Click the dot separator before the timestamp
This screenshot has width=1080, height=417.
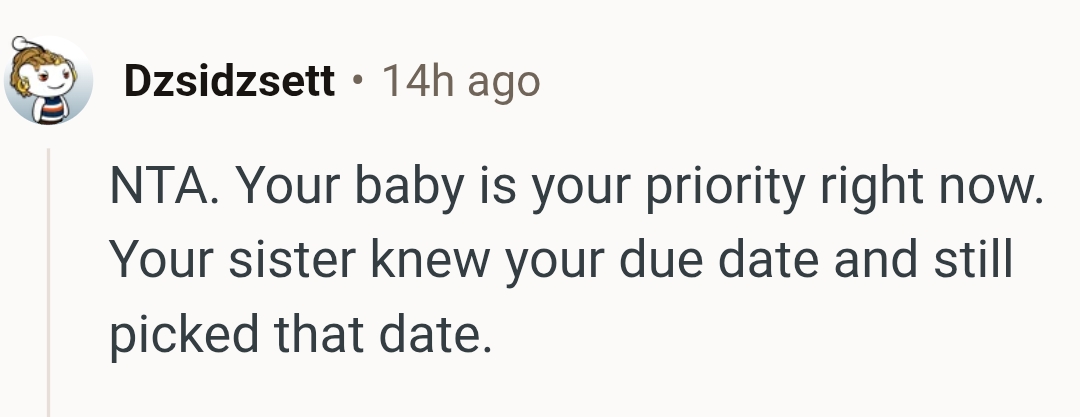coord(357,81)
